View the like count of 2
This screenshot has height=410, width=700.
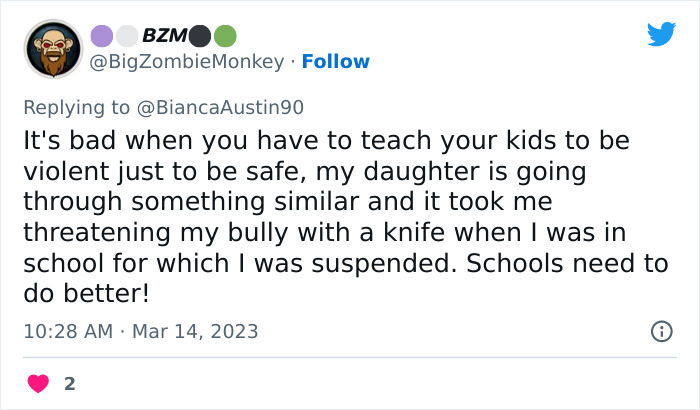click(x=69, y=383)
